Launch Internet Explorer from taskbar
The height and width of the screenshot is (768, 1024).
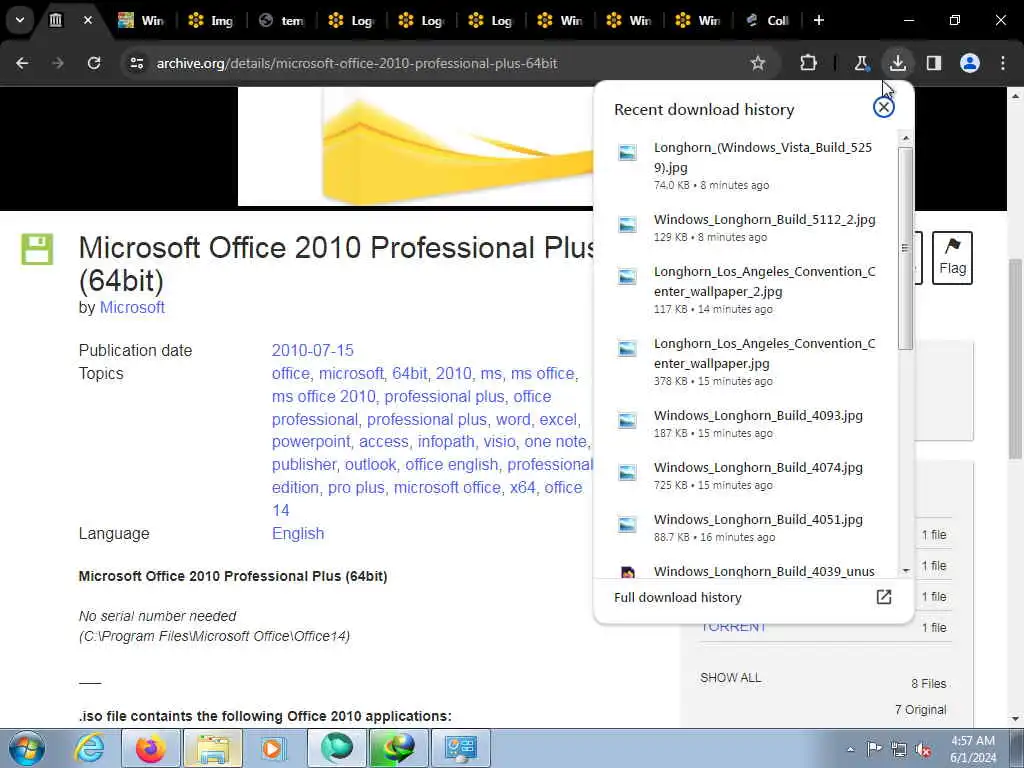[89, 748]
